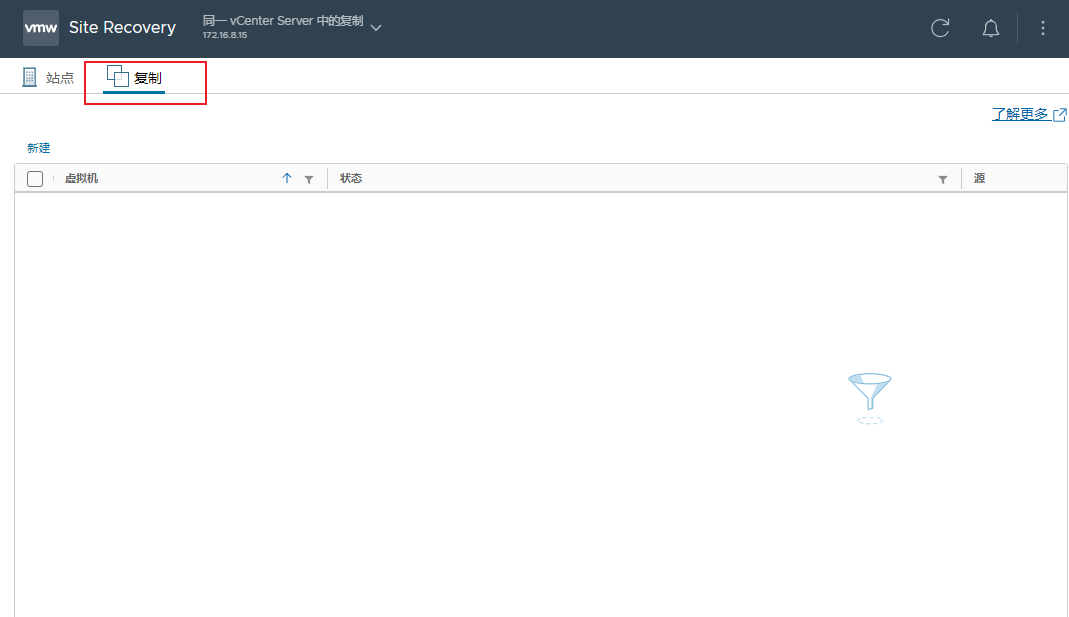1069x617 pixels.
Task: Click the 172.16.8.15 address text
Action: coord(225,35)
